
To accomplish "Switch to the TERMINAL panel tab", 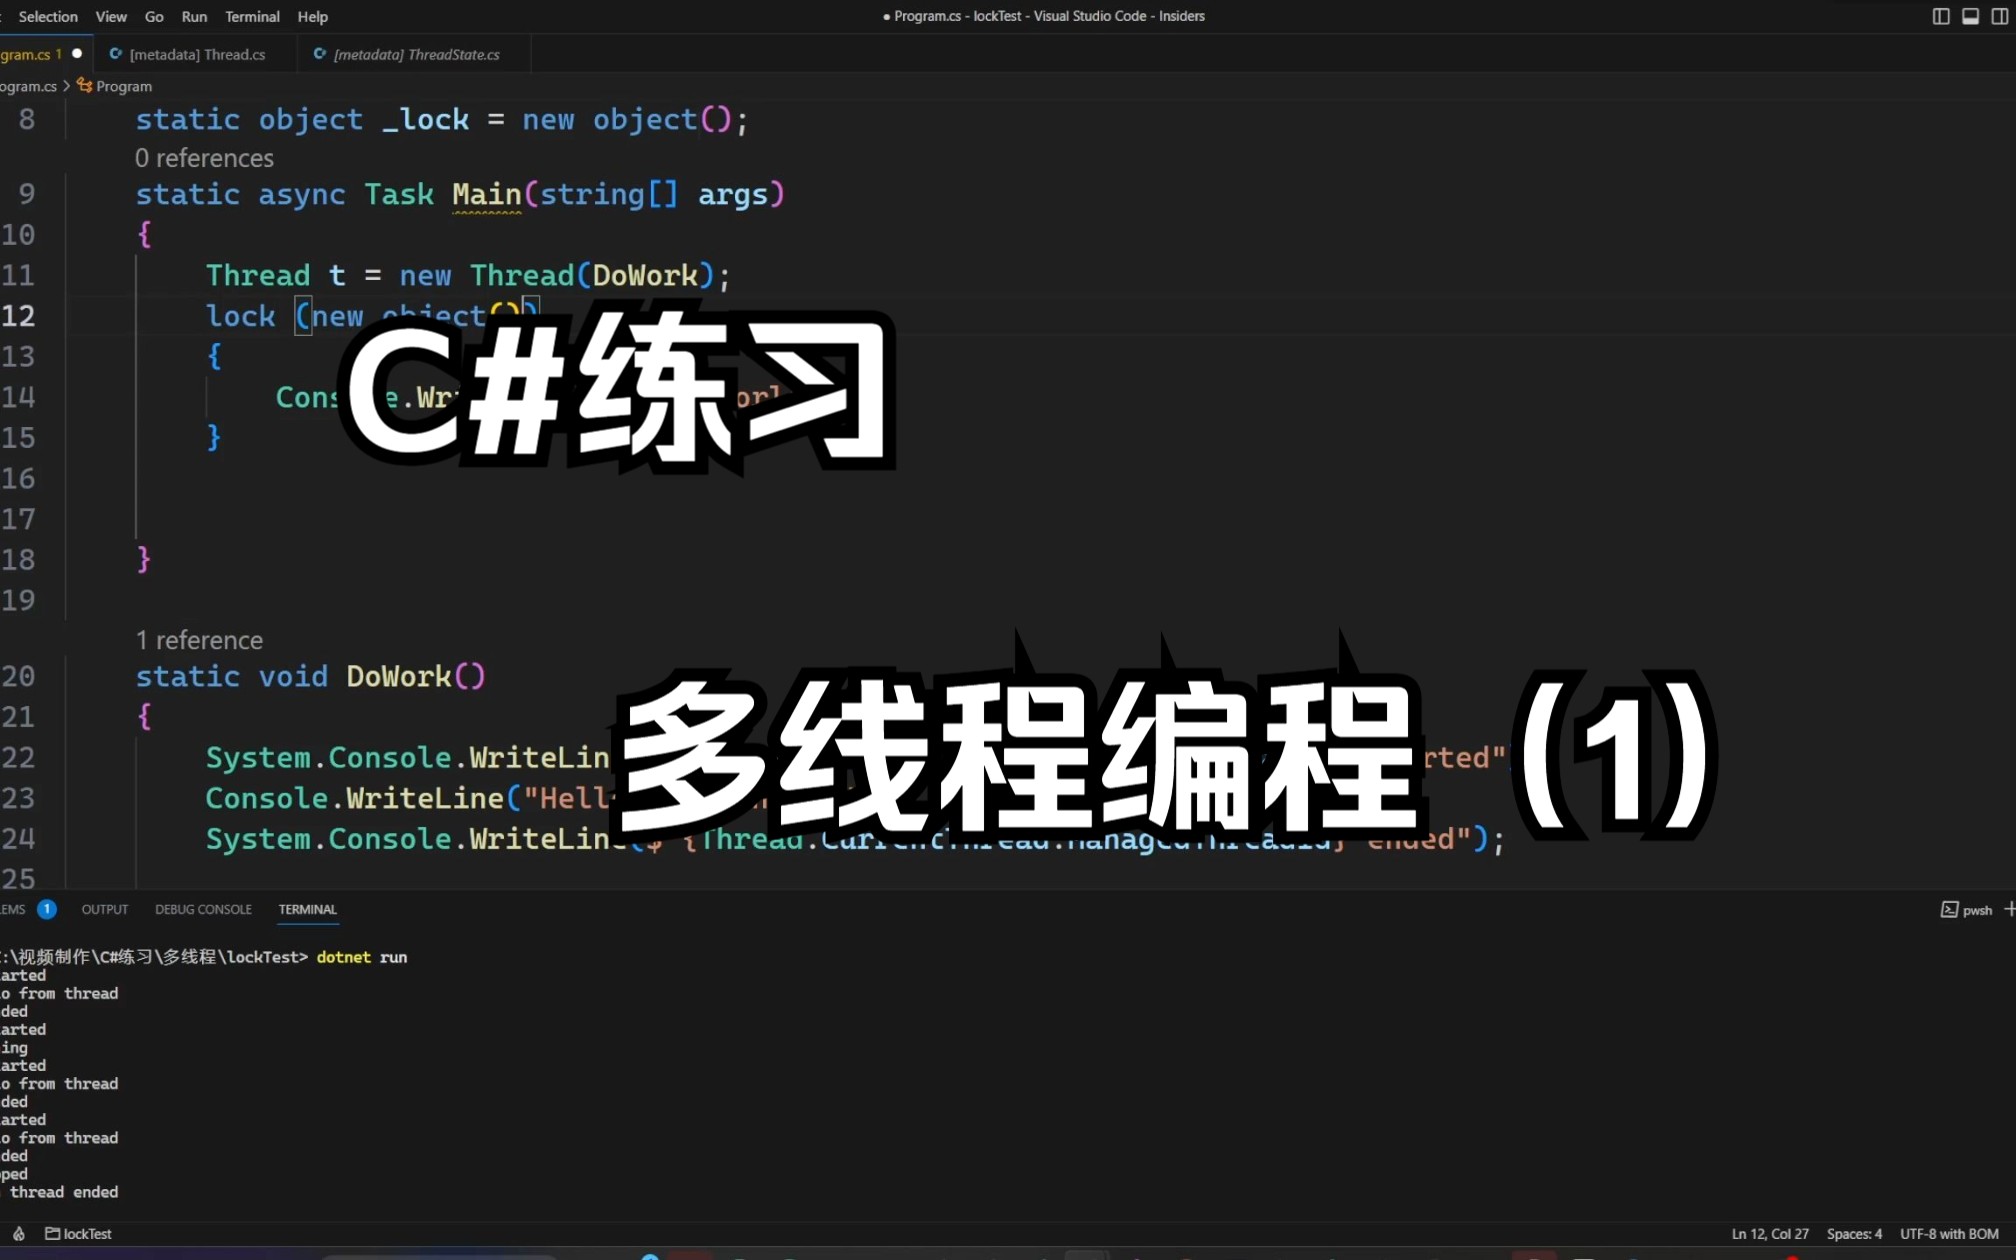I will 307,909.
